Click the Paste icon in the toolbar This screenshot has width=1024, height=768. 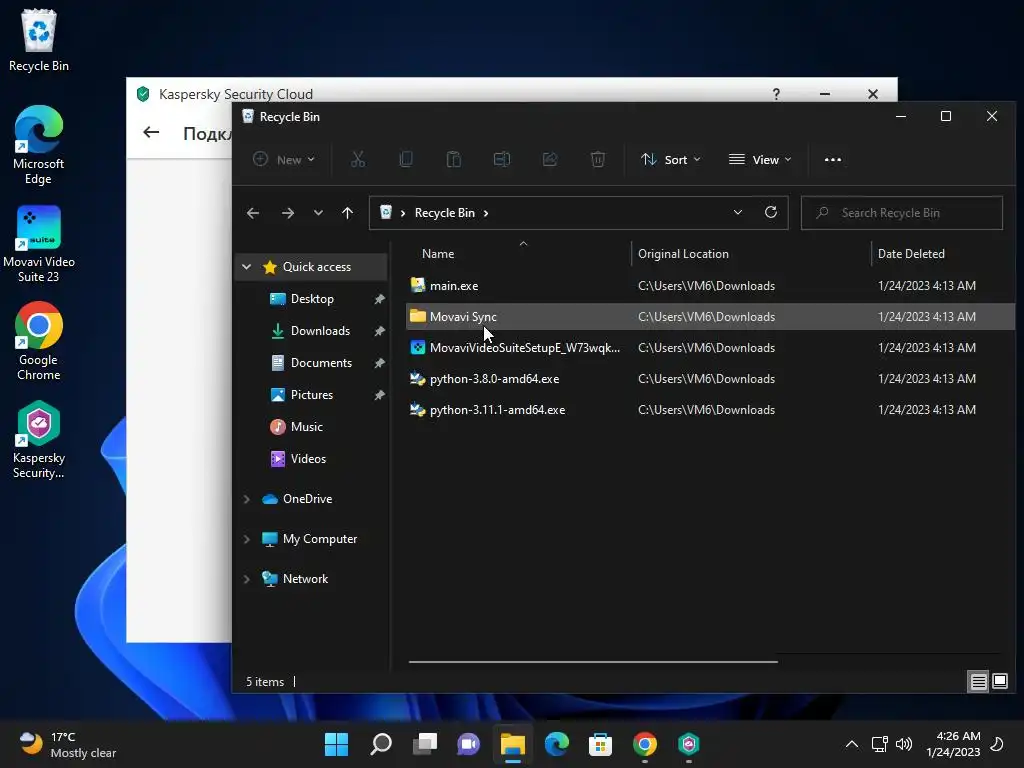click(454, 159)
